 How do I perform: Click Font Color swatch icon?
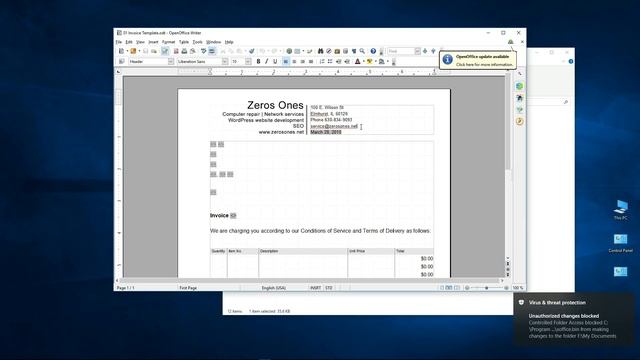point(358,62)
